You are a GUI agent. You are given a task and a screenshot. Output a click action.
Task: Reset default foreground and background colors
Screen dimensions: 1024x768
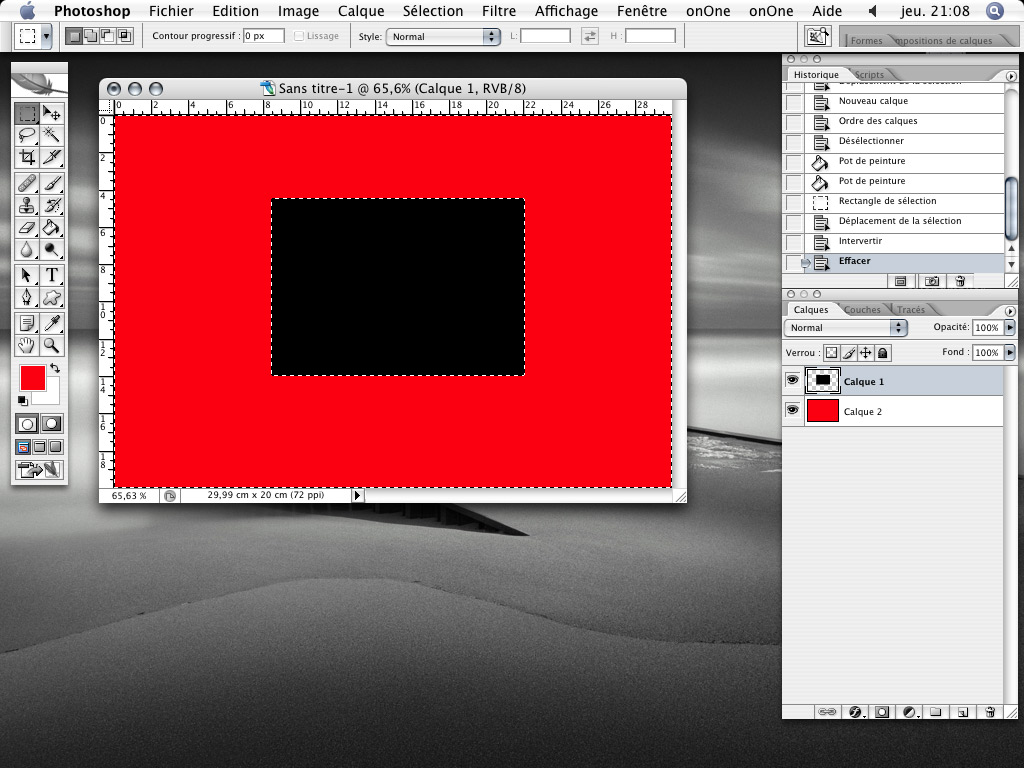pyautogui.click(x=23, y=400)
